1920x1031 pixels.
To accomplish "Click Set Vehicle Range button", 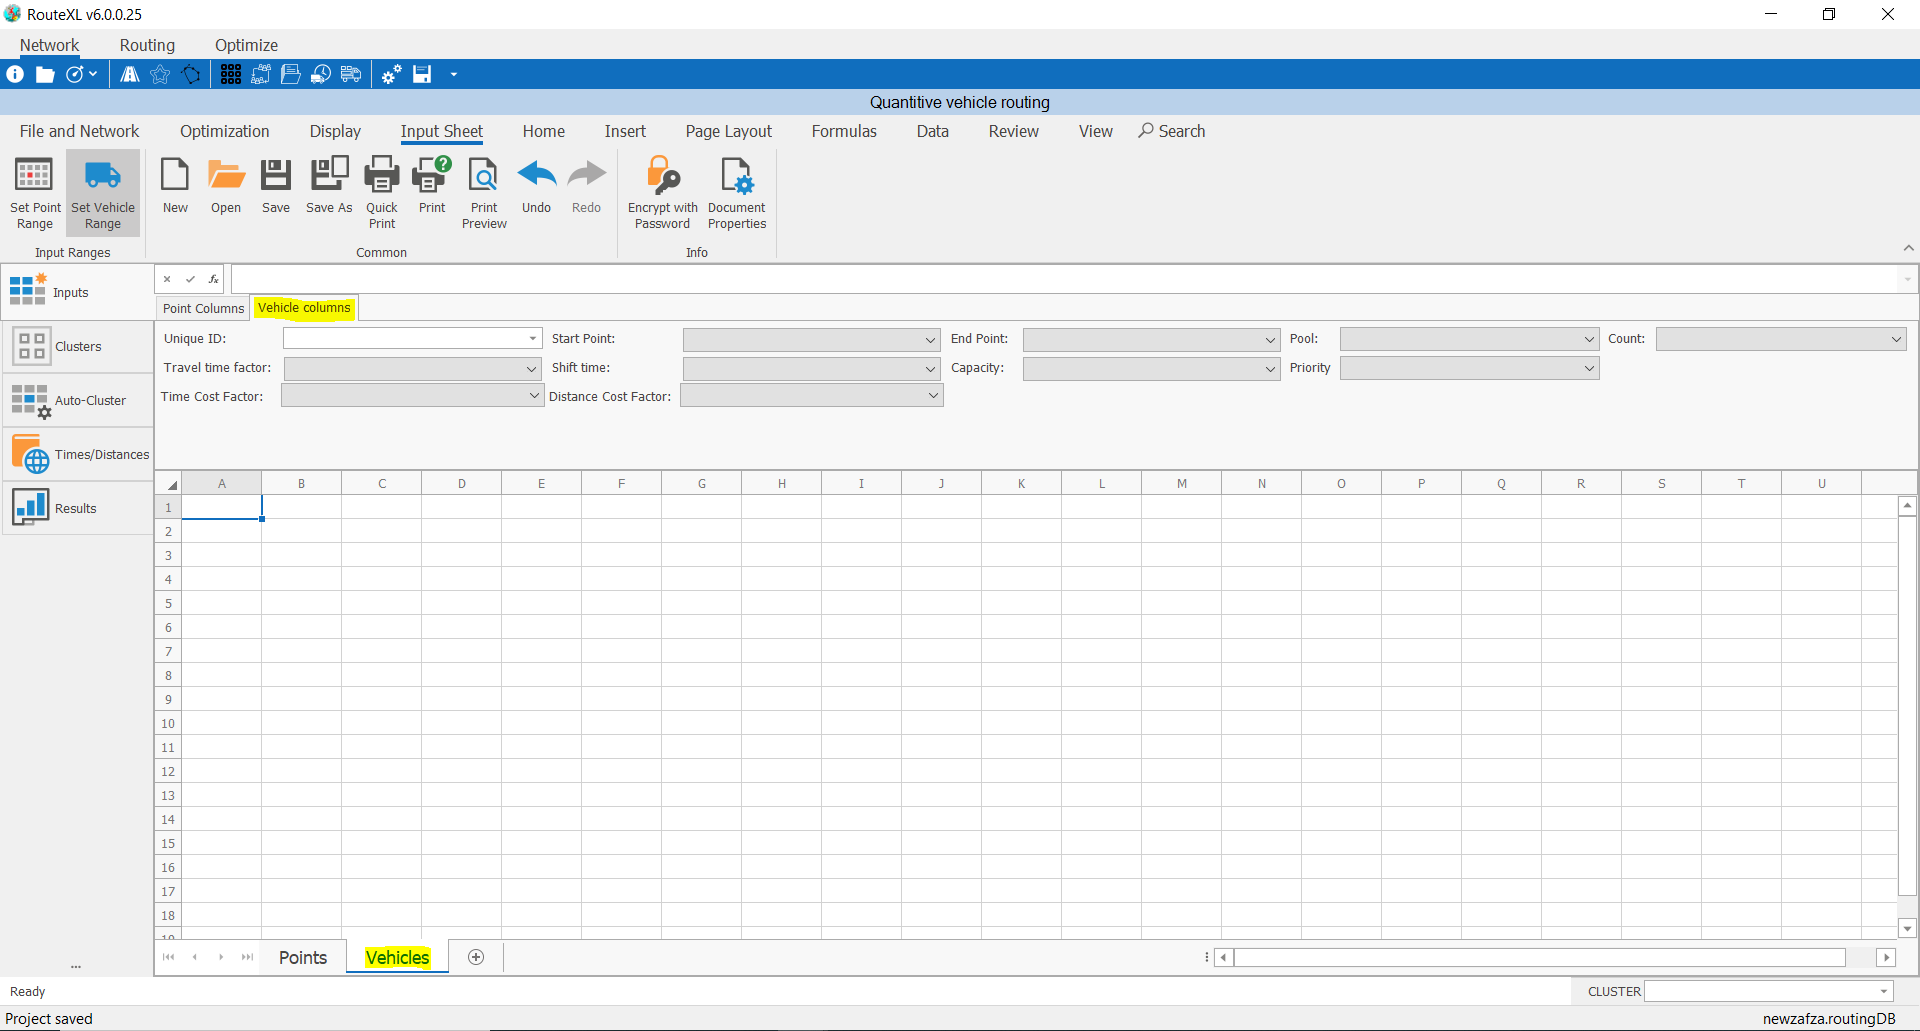I will click(x=103, y=193).
